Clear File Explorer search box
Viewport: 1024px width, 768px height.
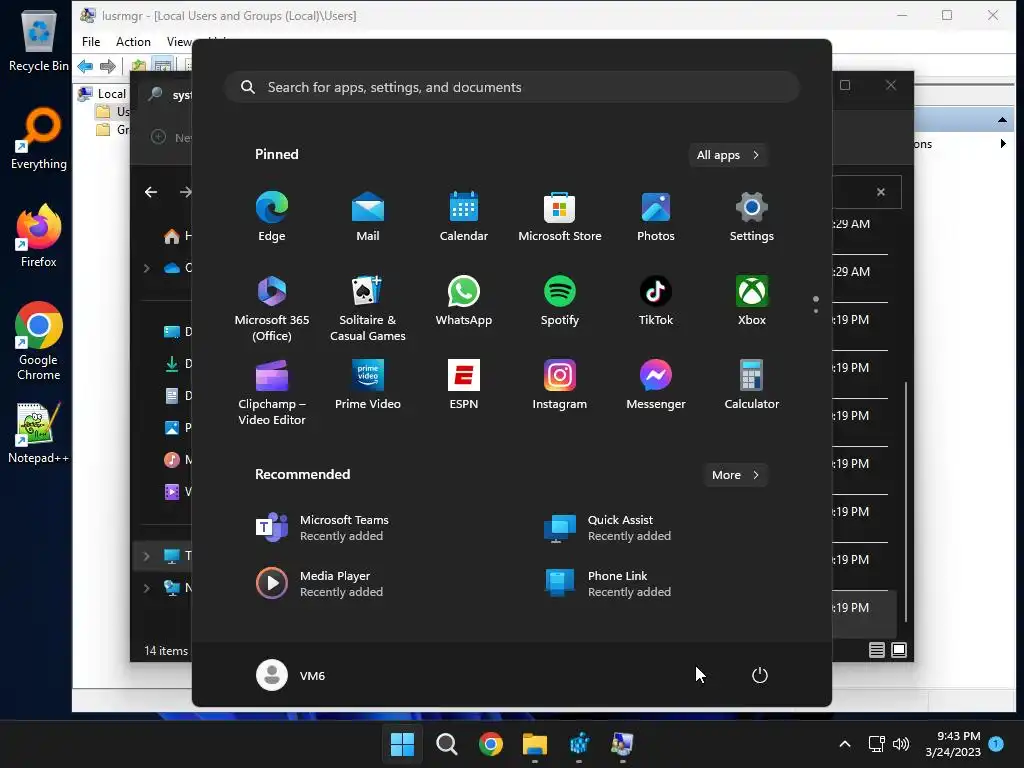point(881,192)
